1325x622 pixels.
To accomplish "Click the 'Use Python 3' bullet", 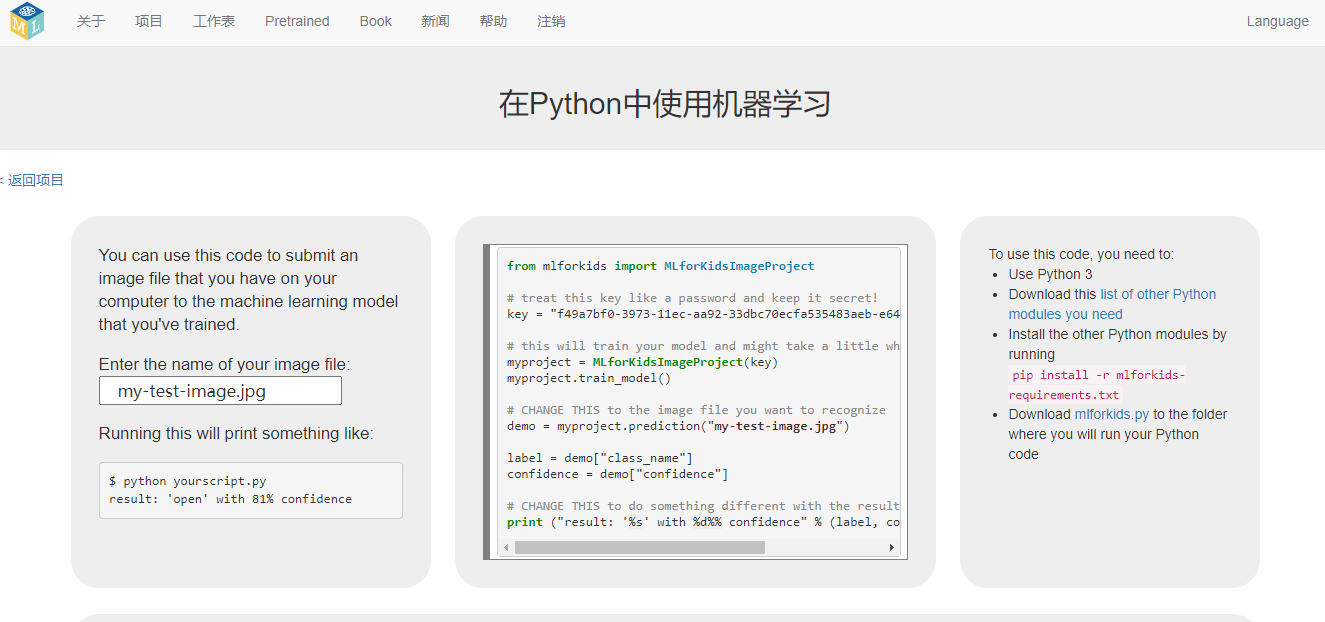I will click(x=1051, y=274).
